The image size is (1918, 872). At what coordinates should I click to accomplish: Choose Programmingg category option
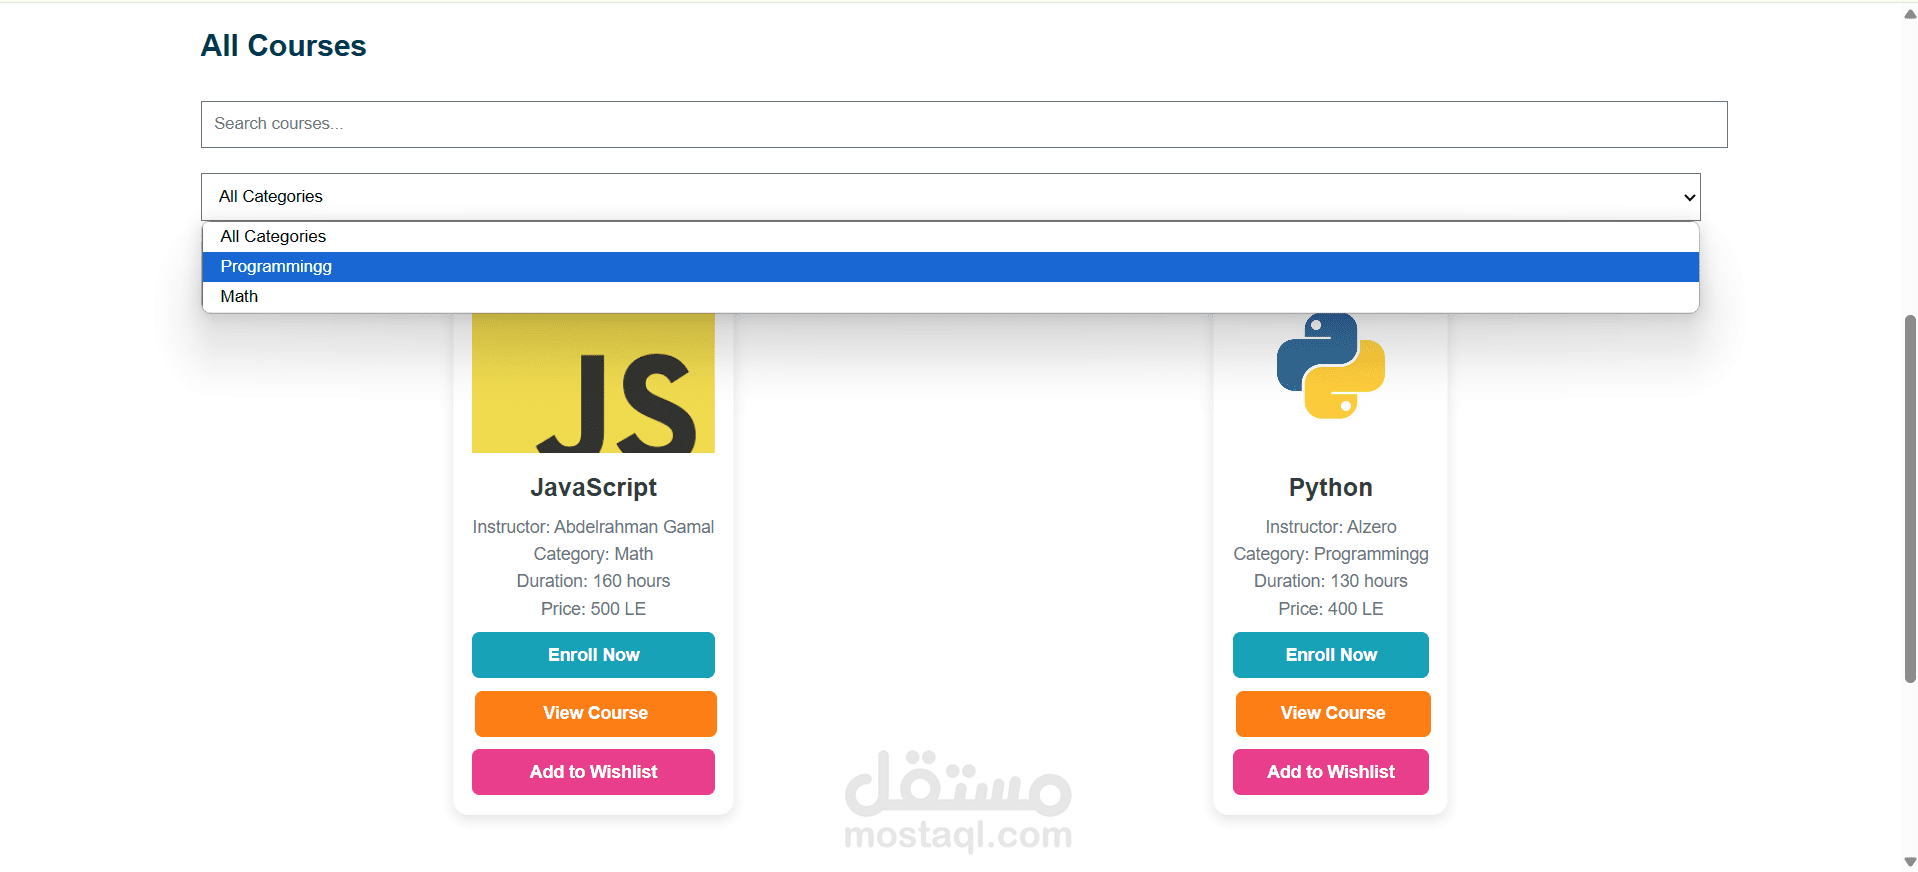pos(950,267)
